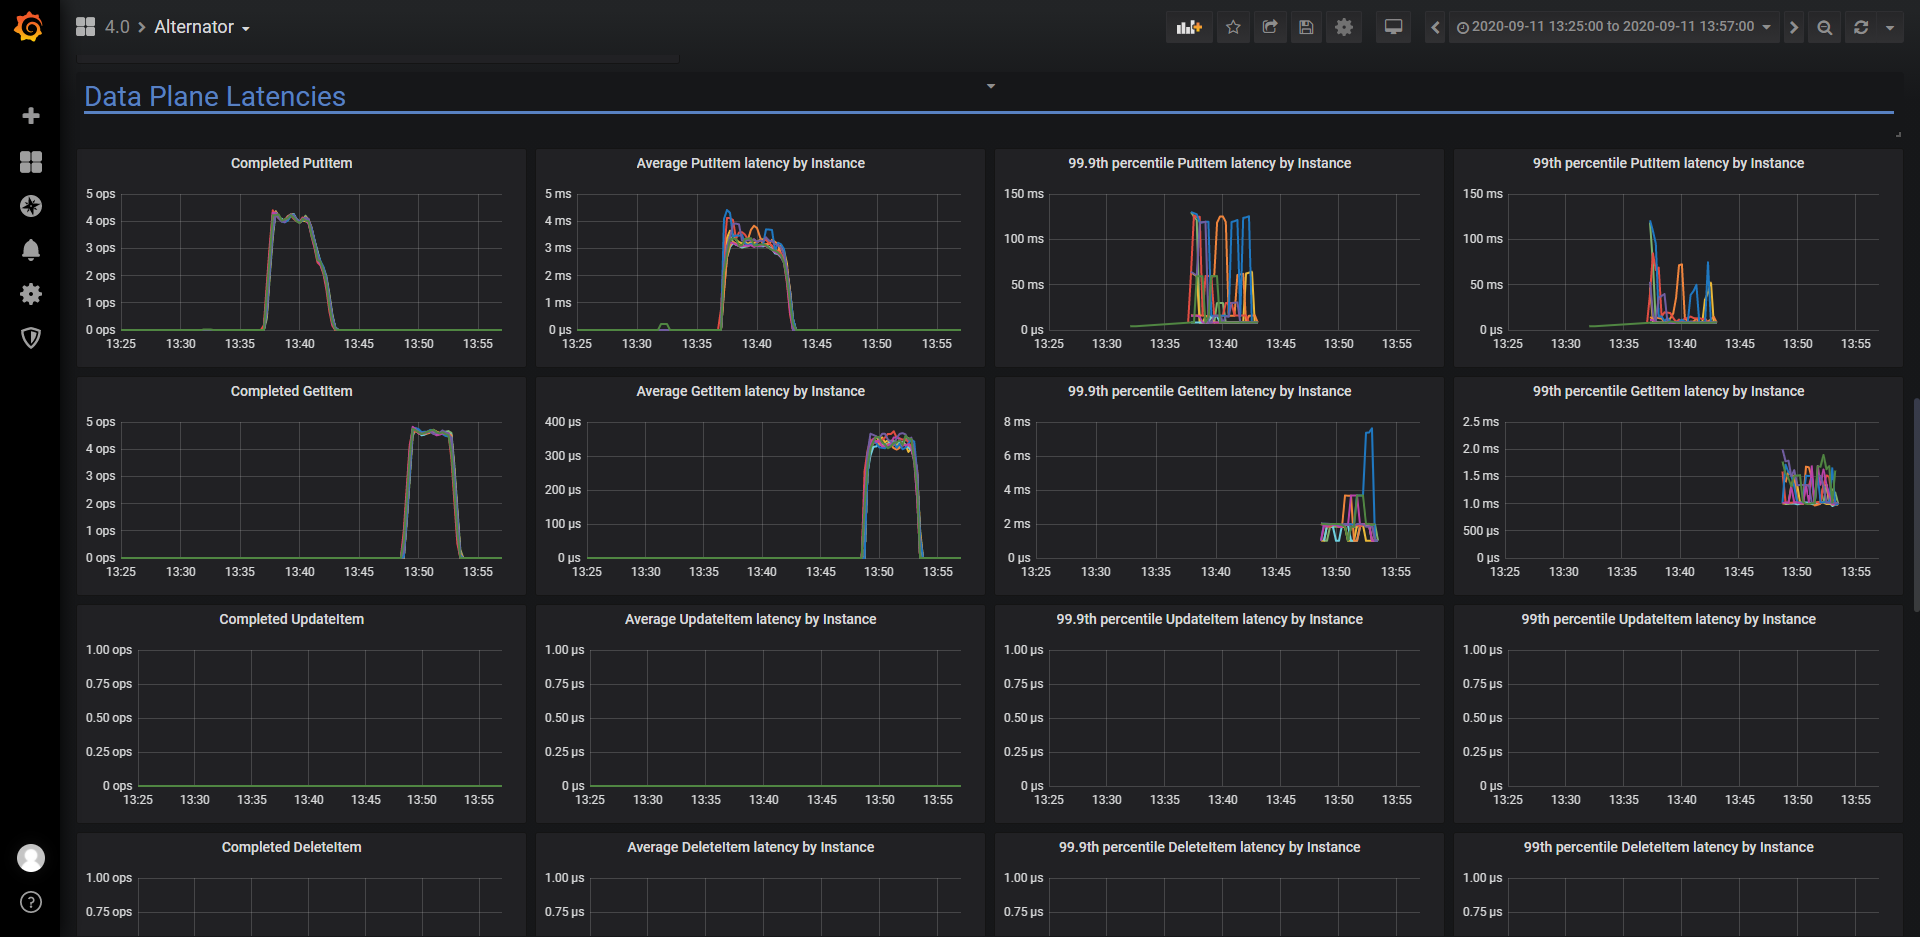The height and width of the screenshot is (937, 1920).
Task: Shift time range backward
Action: (x=1435, y=27)
